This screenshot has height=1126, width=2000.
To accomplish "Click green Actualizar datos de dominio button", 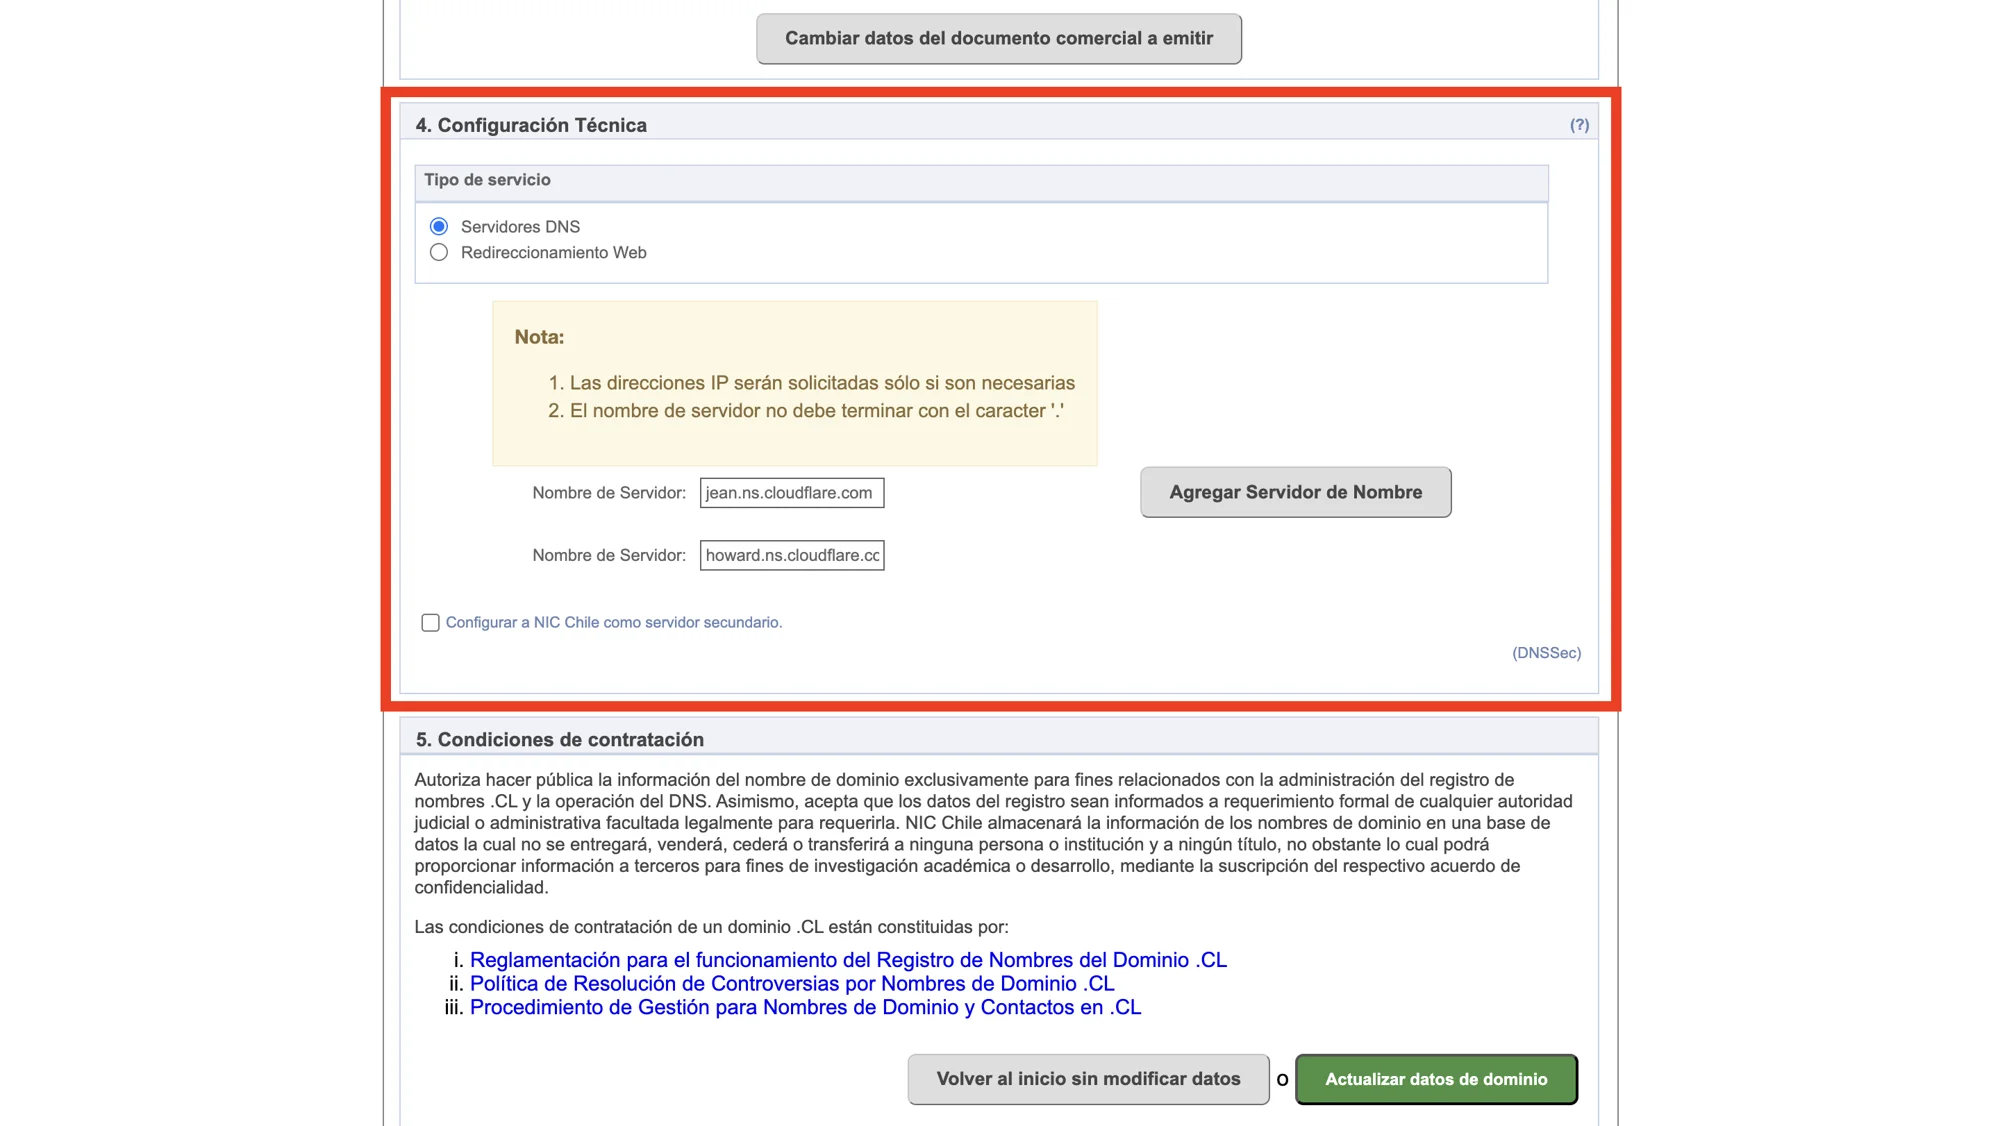I will click(x=1435, y=1079).
